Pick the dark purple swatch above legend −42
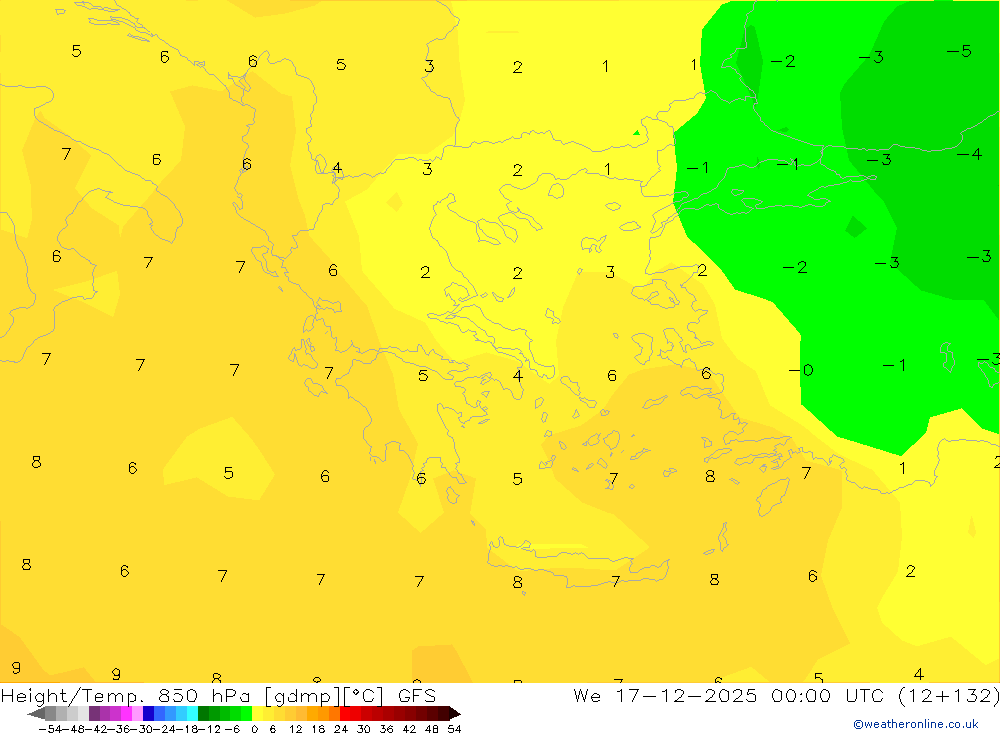The width and height of the screenshot is (1000, 733). tap(94, 713)
